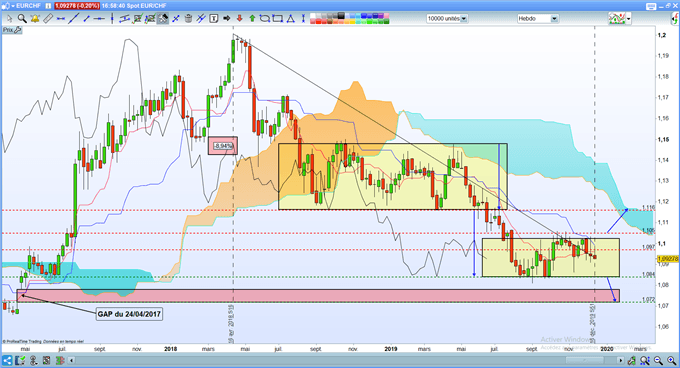Select the short segment line tool
Image resolution: width=680 pixels, height=368 pixels.
[86, 19]
